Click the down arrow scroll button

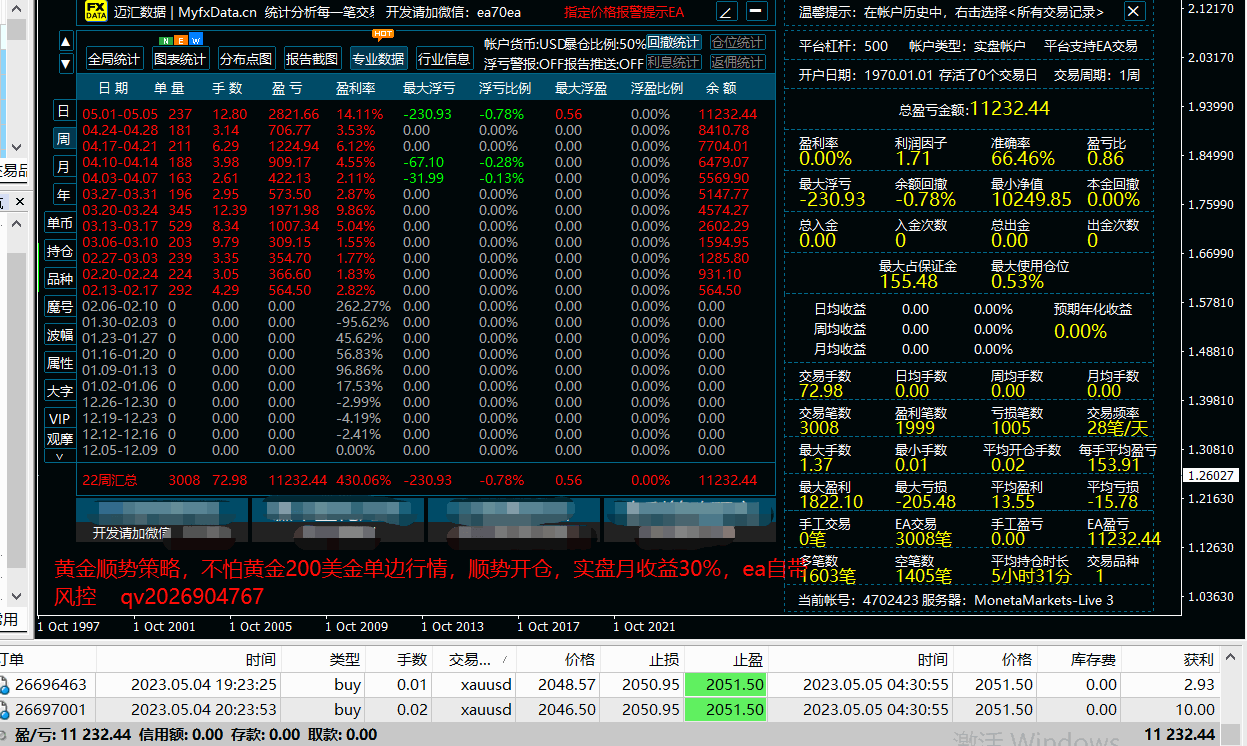(x=66, y=64)
